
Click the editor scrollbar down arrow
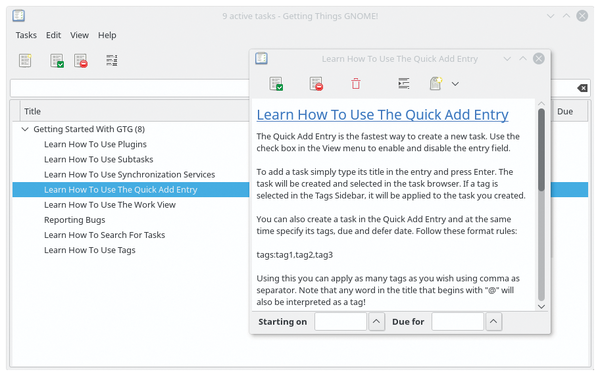tap(541, 306)
